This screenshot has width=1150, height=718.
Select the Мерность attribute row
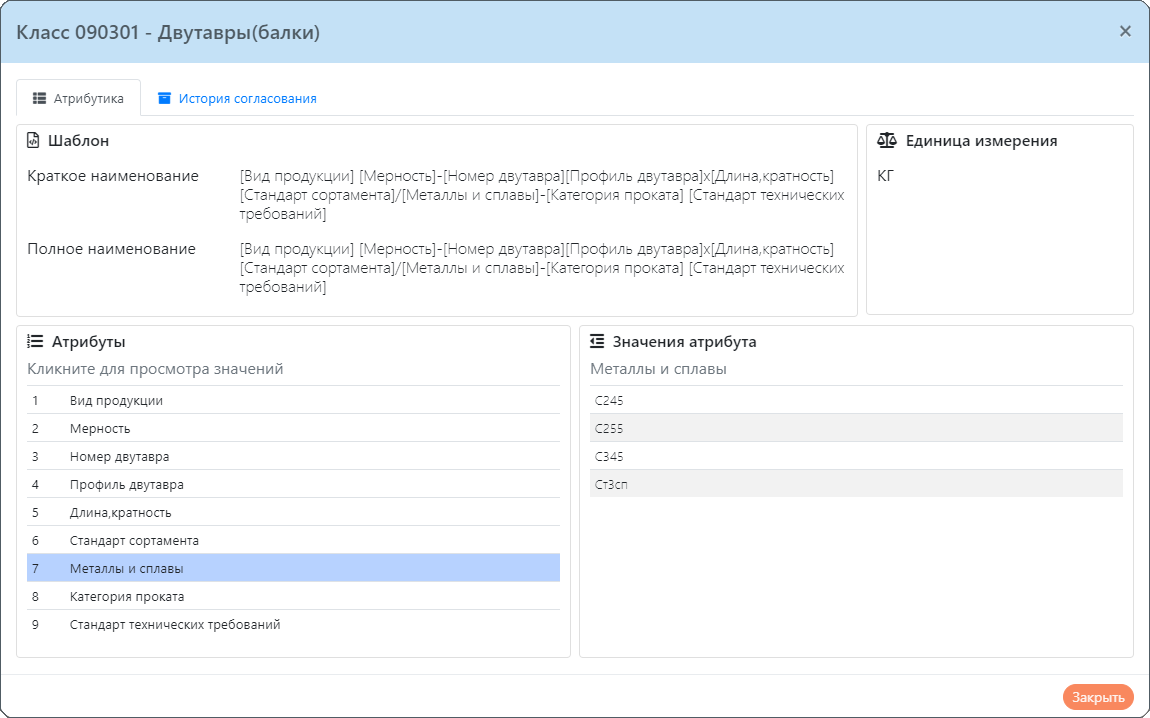(x=100, y=429)
